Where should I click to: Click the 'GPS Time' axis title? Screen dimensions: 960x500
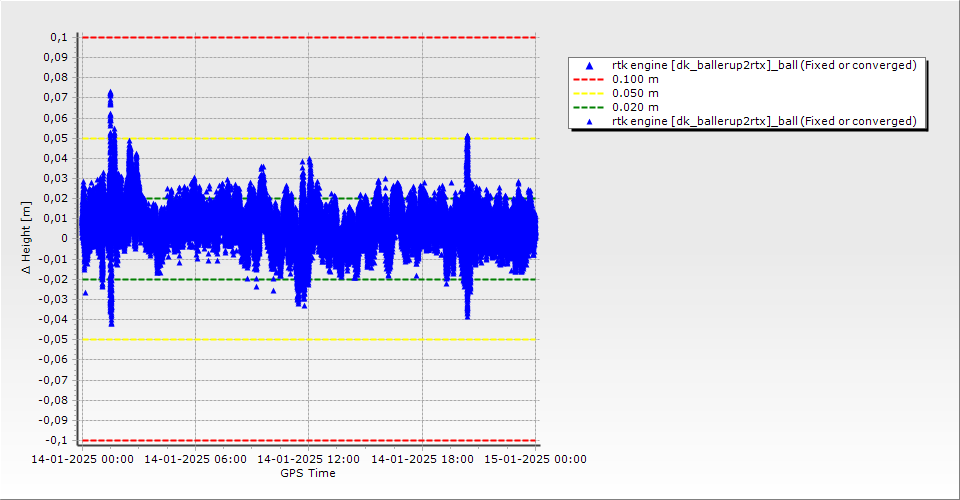308,473
